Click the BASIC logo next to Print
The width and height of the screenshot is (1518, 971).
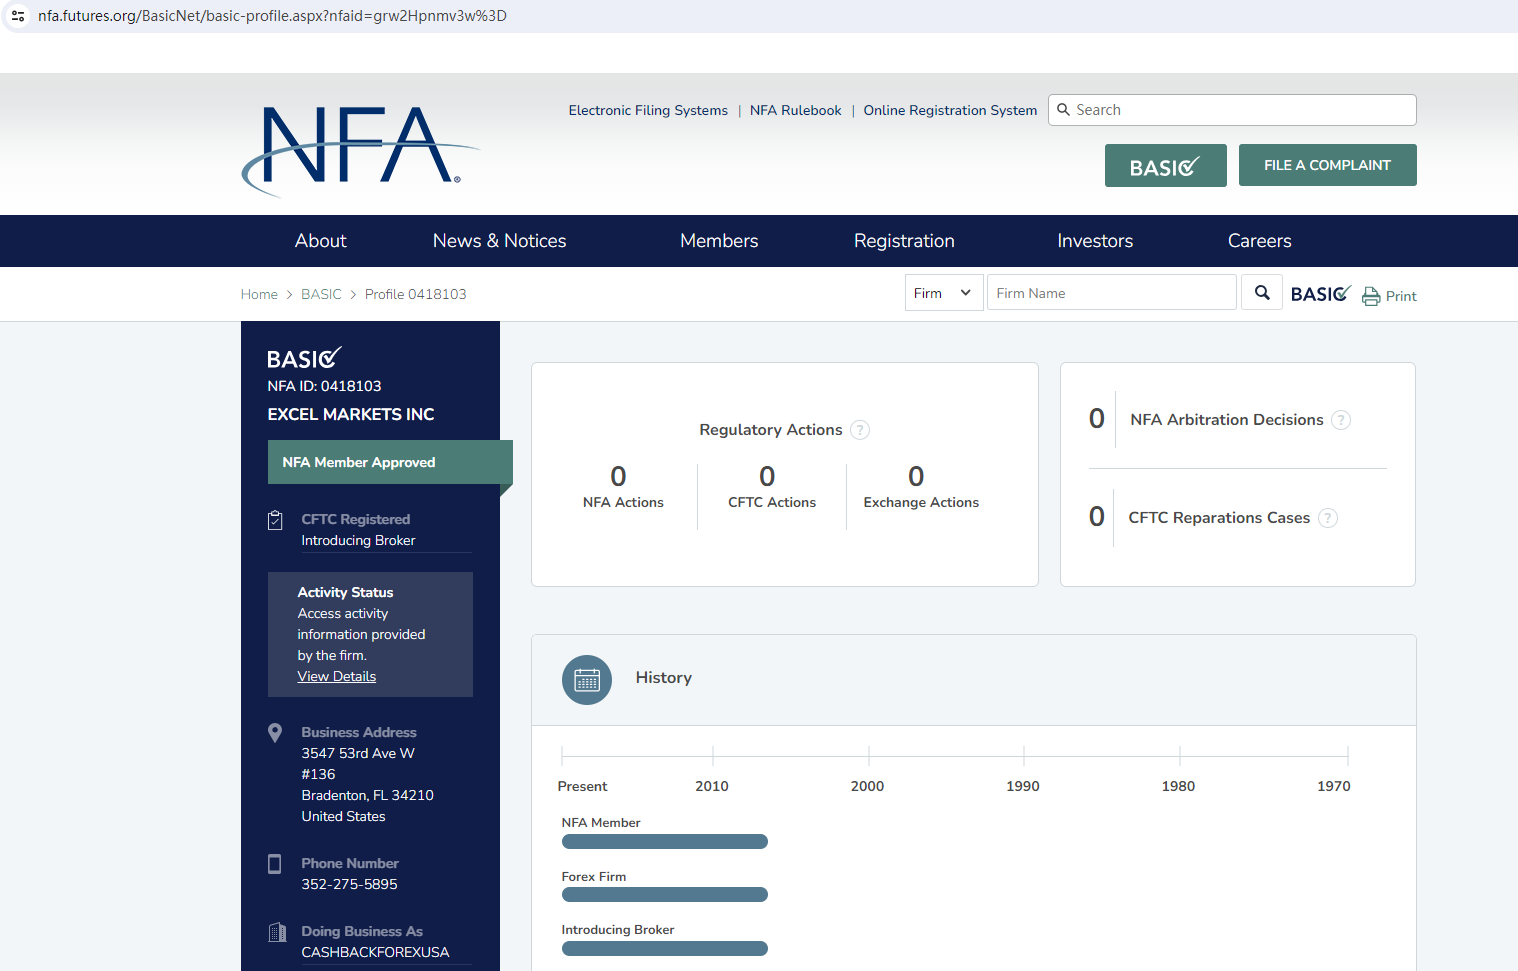pos(1320,294)
